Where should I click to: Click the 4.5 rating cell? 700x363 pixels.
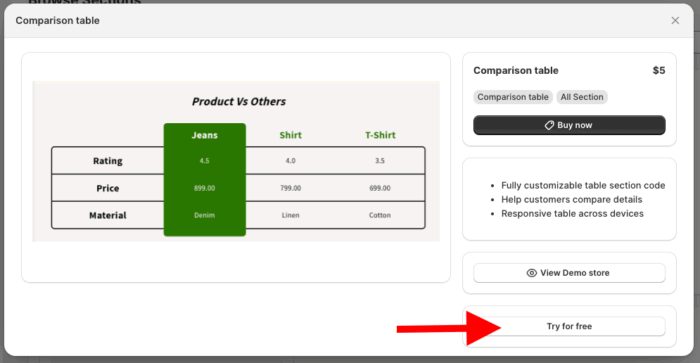coord(204,161)
